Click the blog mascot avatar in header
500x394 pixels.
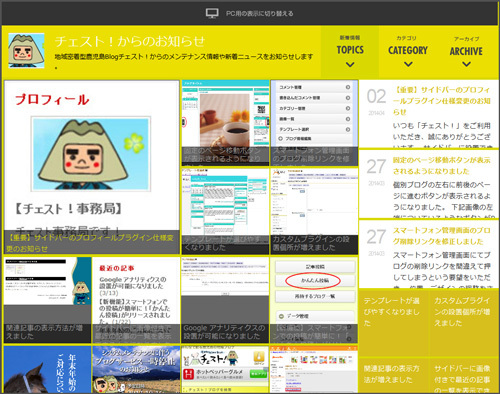point(26,51)
